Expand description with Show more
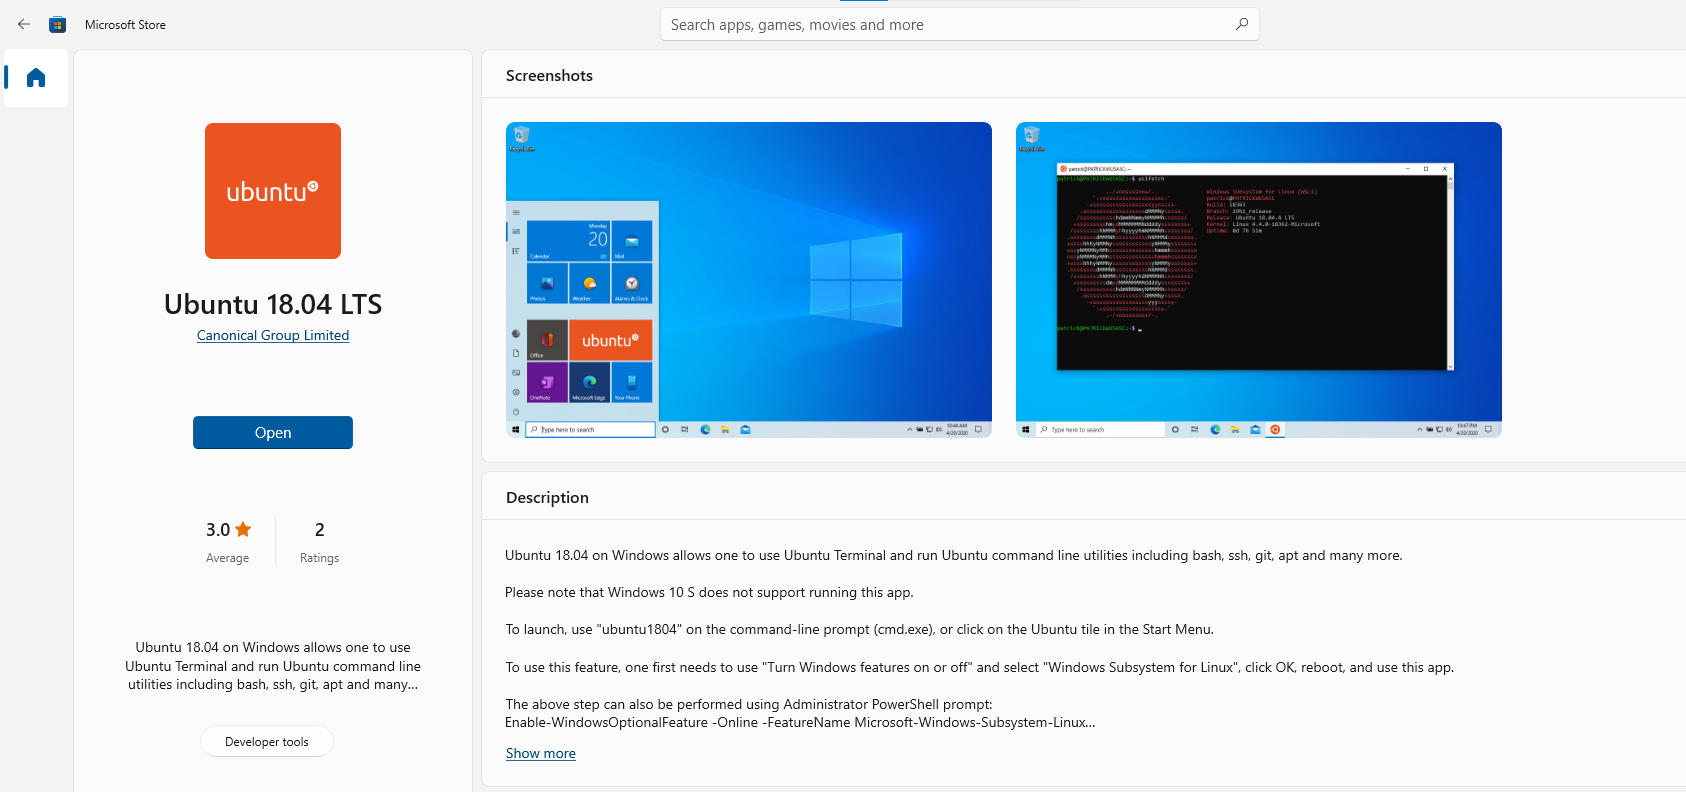Image resolution: width=1686 pixels, height=792 pixels. coord(541,753)
